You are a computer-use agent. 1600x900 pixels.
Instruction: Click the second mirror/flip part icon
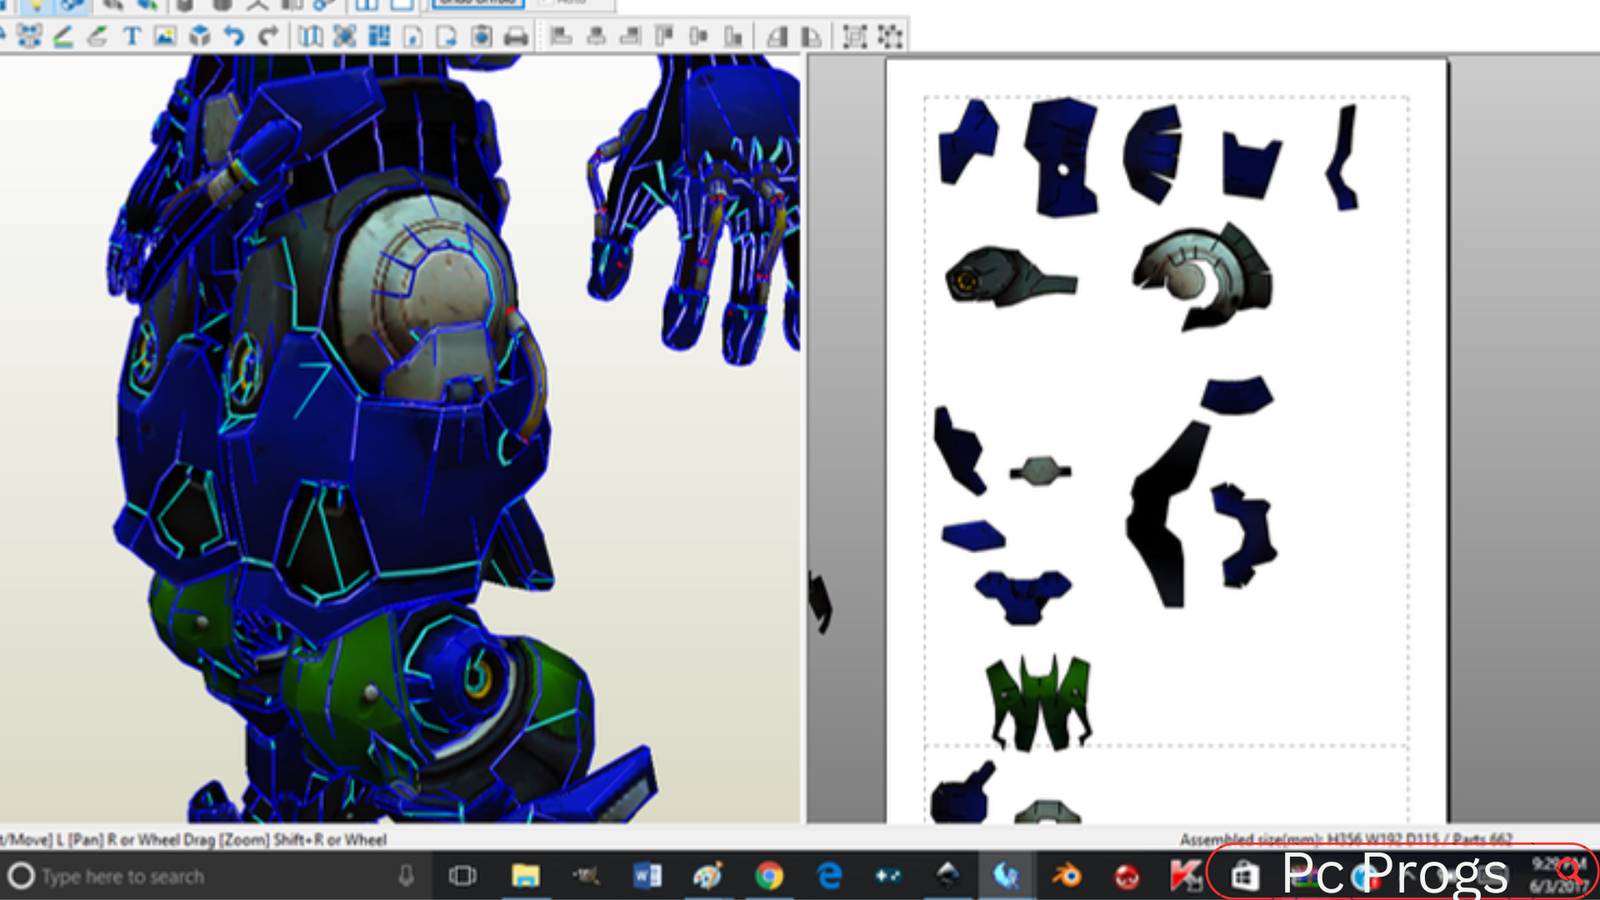point(811,37)
